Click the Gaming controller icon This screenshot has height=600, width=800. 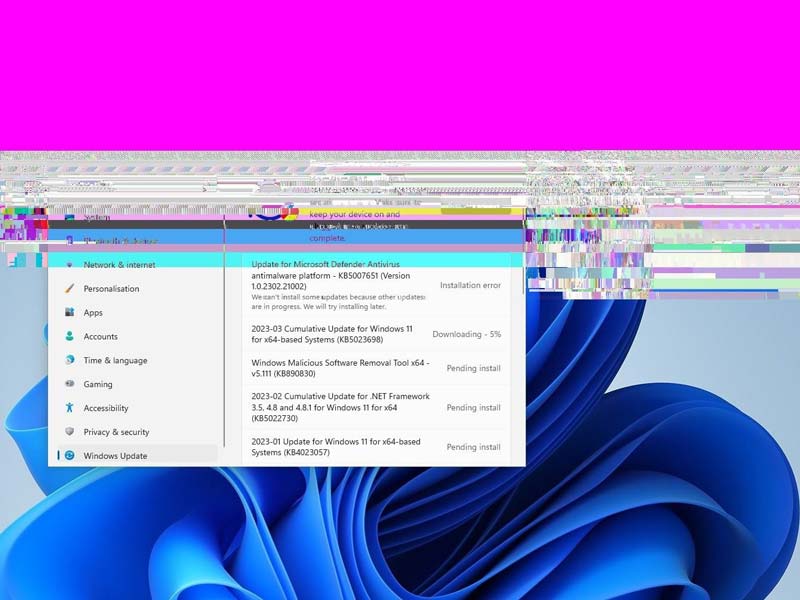click(68, 384)
